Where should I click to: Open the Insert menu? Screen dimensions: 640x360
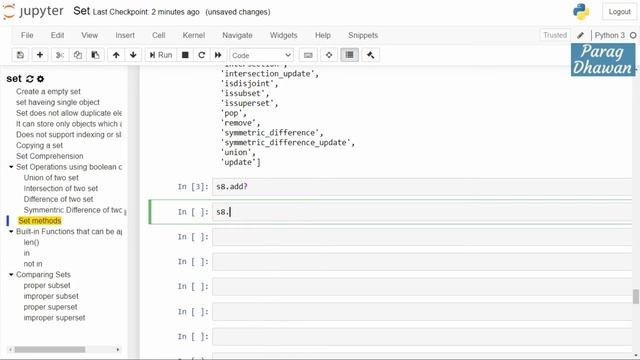(125, 36)
